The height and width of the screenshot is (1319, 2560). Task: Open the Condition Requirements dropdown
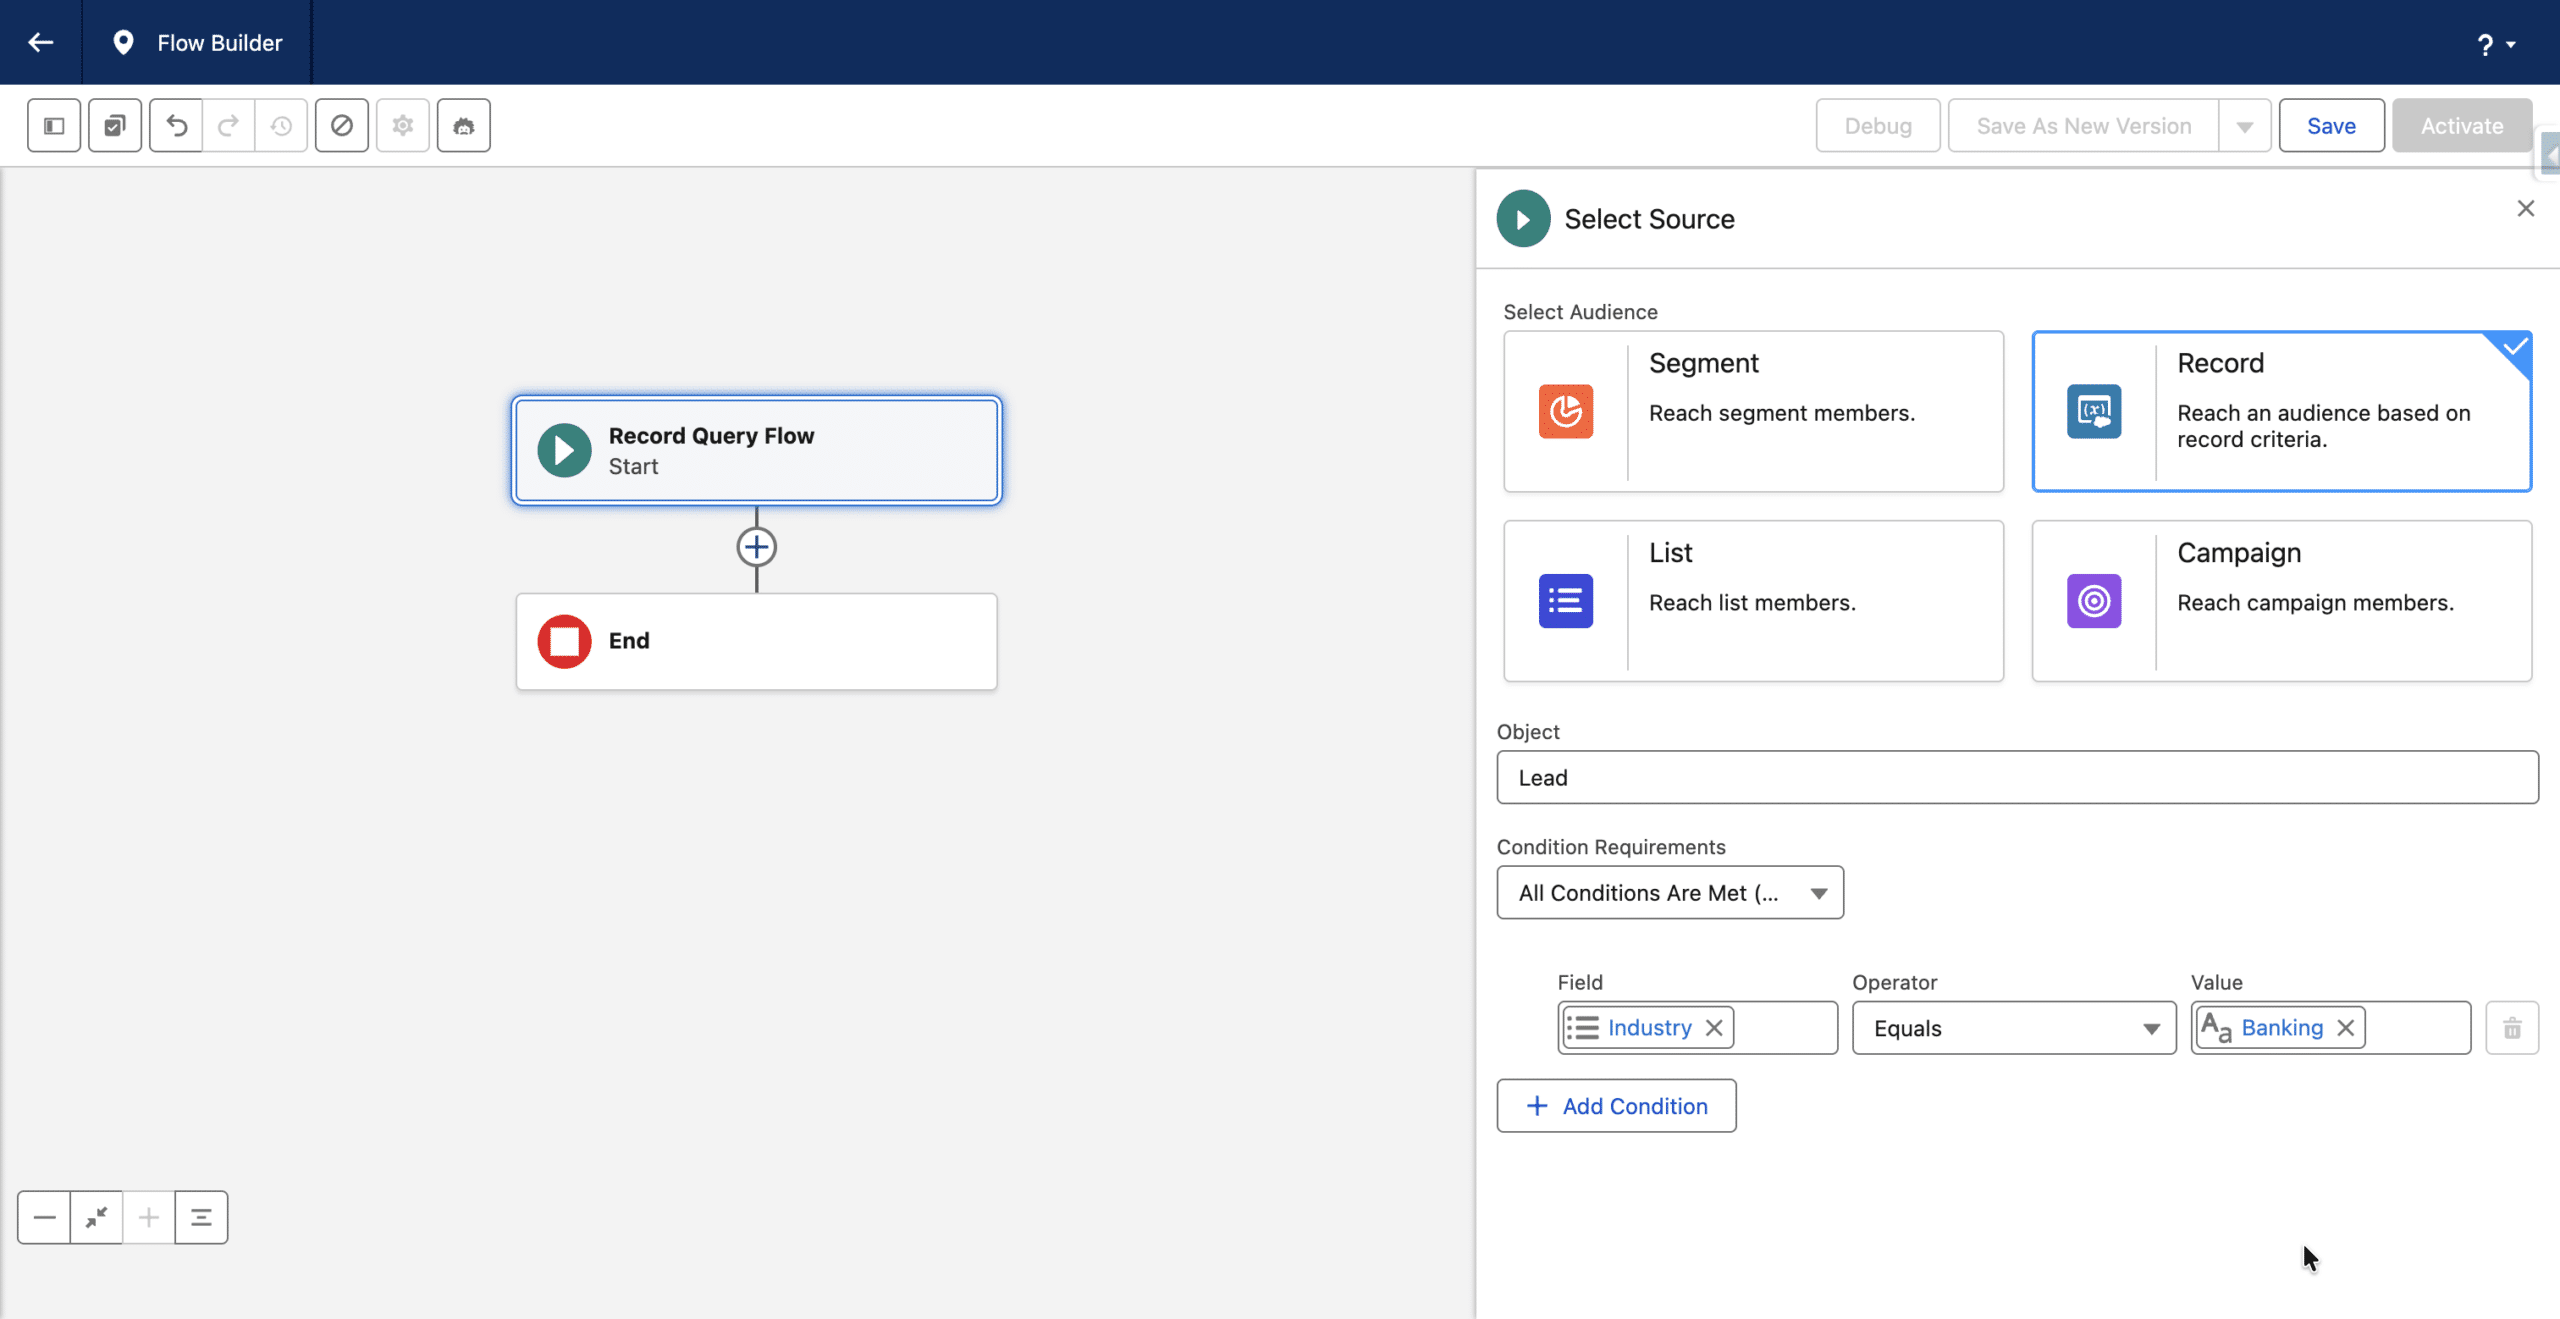pyautogui.click(x=1670, y=893)
